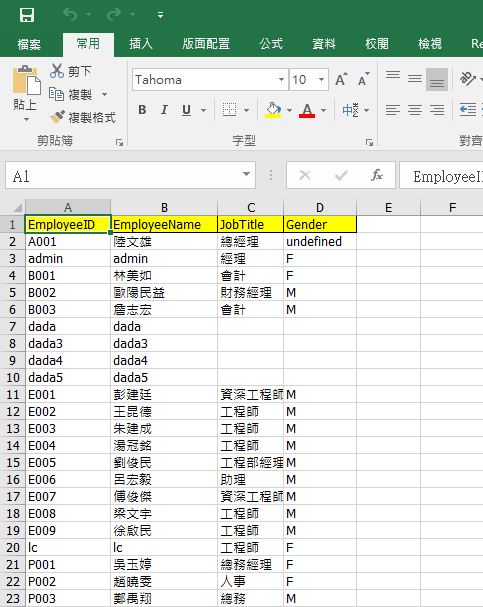Click the text orientation icon
Viewport: 483px width, 607px height.
point(468,79)
